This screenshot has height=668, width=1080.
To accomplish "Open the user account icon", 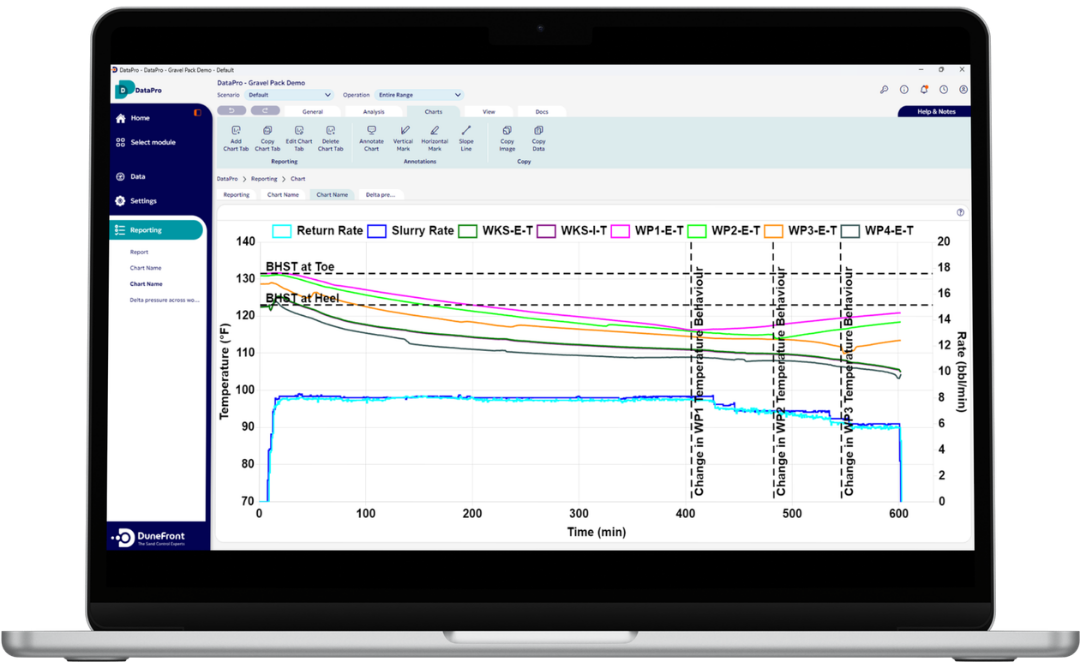I will click(963, 90).
